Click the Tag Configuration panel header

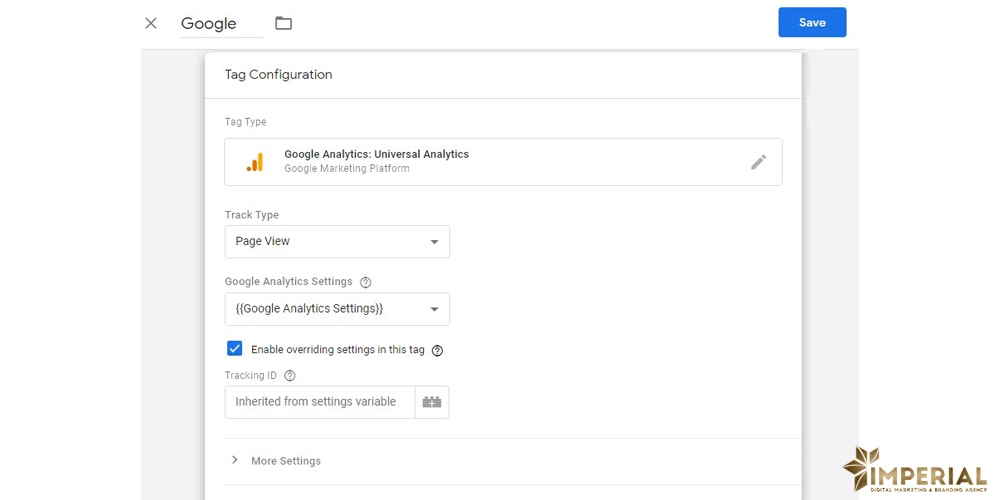pyautogui.click(x=279, y=75)
